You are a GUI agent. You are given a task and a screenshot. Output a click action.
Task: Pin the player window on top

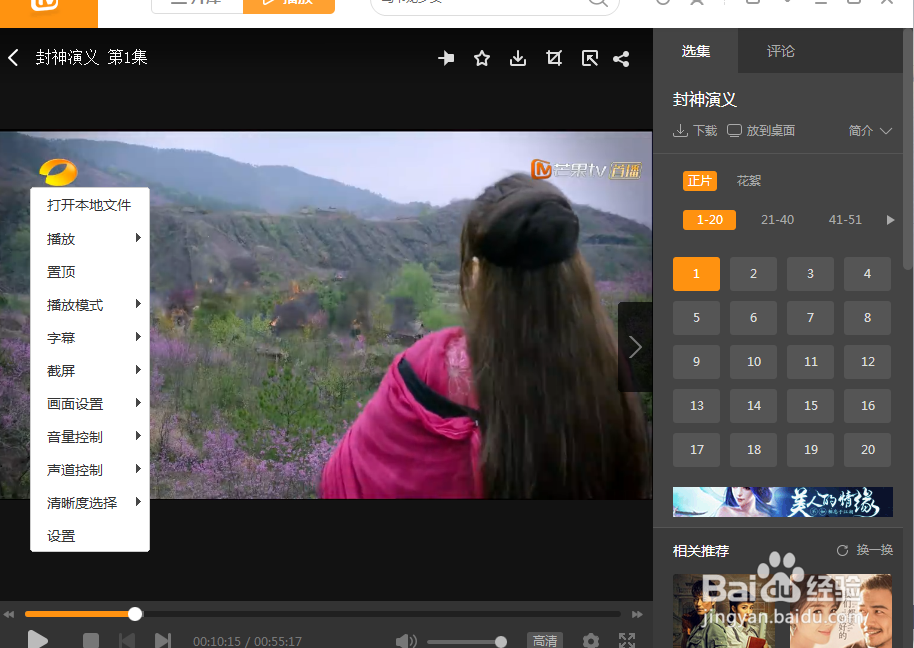pyautogui.click(x=447, y=58)
